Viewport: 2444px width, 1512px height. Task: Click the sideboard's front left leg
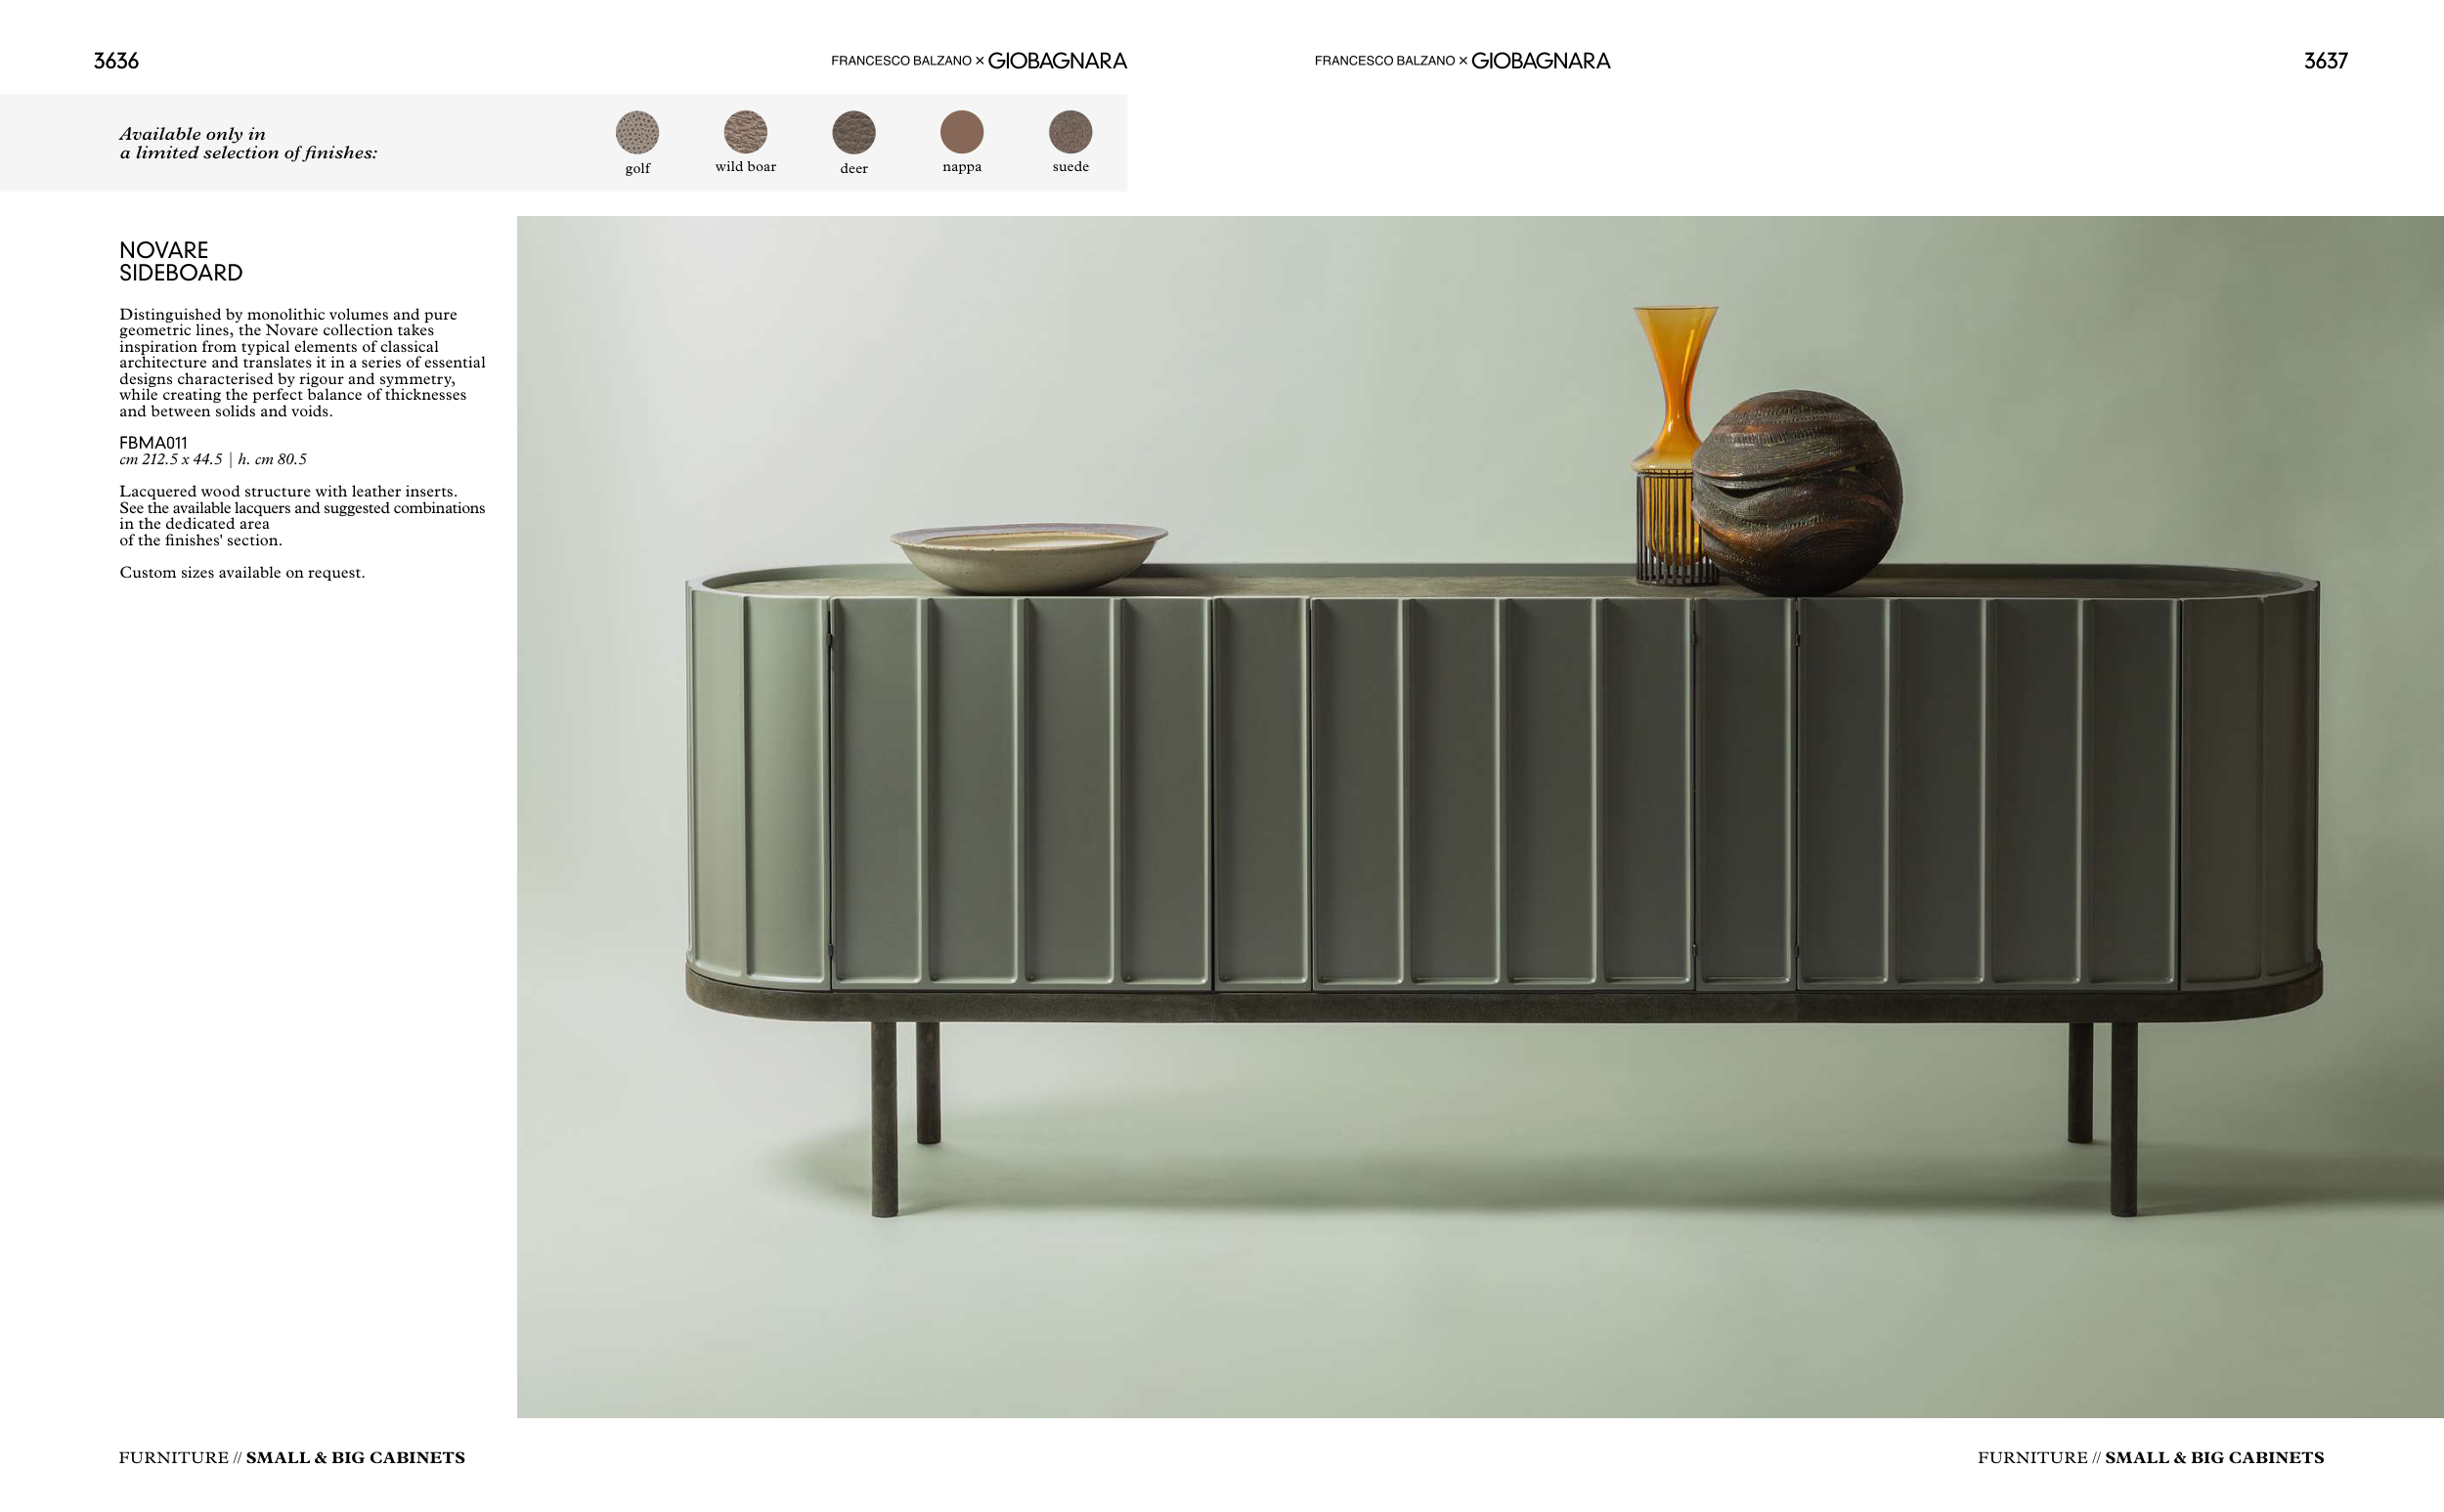[x=884, y=1118]
